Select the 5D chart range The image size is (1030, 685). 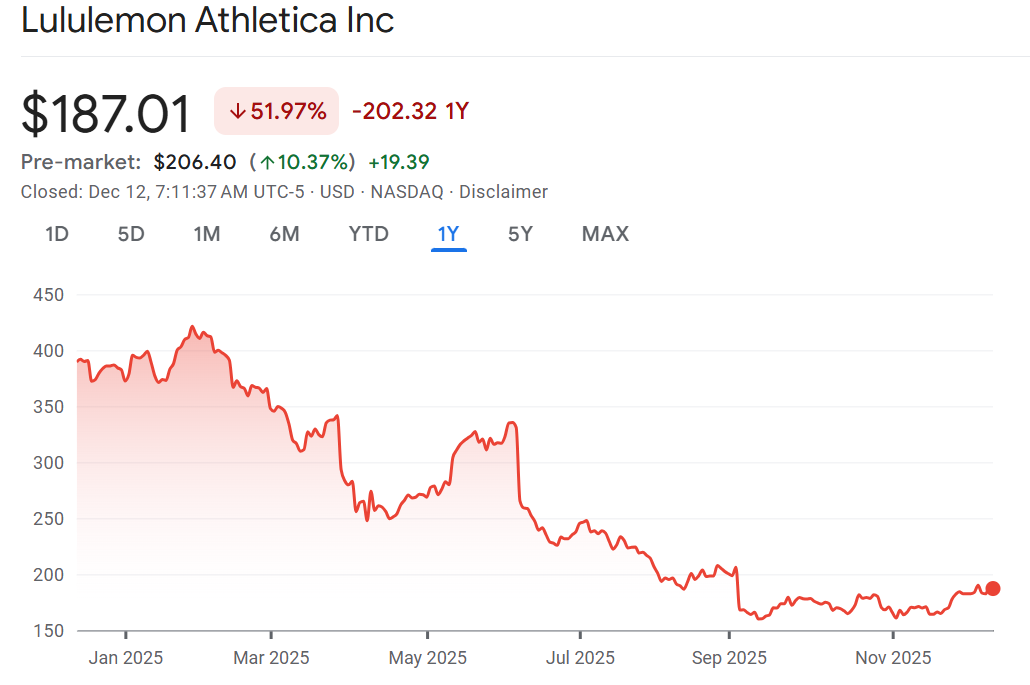(131, 234)
